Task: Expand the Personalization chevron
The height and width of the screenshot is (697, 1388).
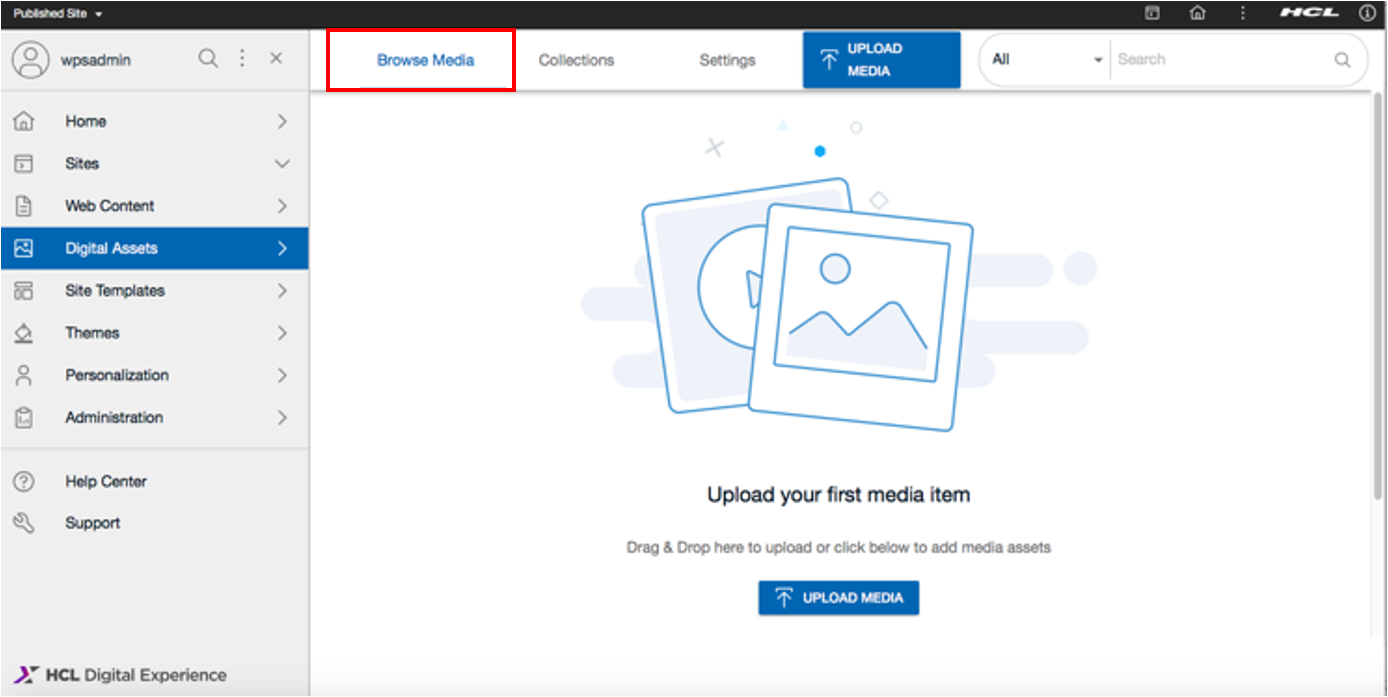Action: pos(282,375)
